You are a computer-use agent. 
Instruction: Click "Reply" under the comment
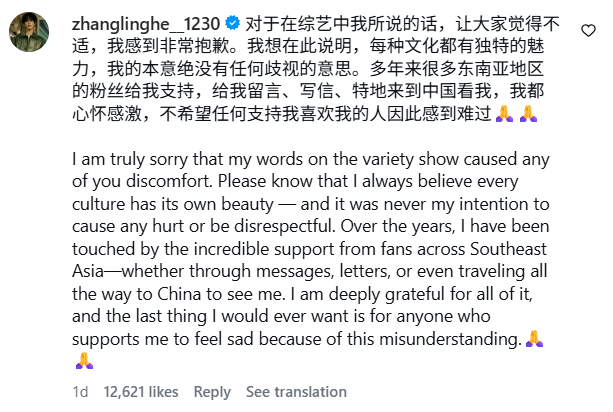click(212, 392)
